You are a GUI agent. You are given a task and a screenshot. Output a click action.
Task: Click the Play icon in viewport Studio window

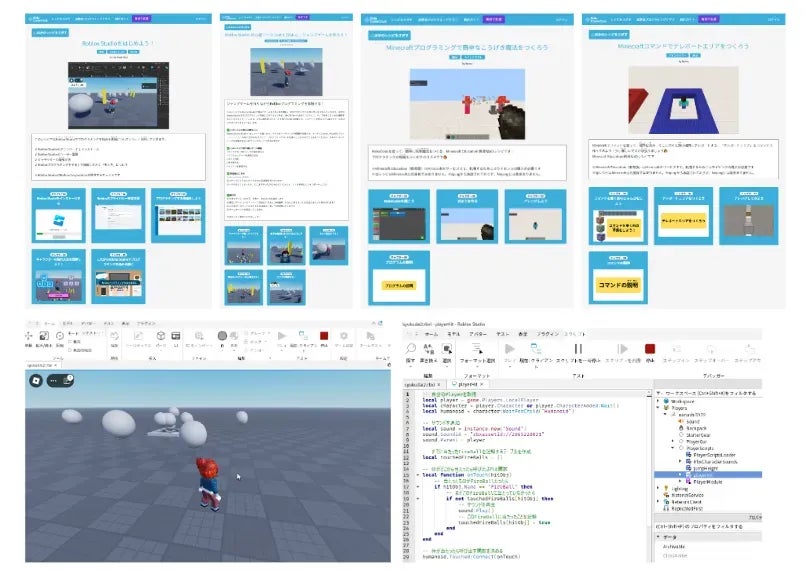tap(282, 336)
